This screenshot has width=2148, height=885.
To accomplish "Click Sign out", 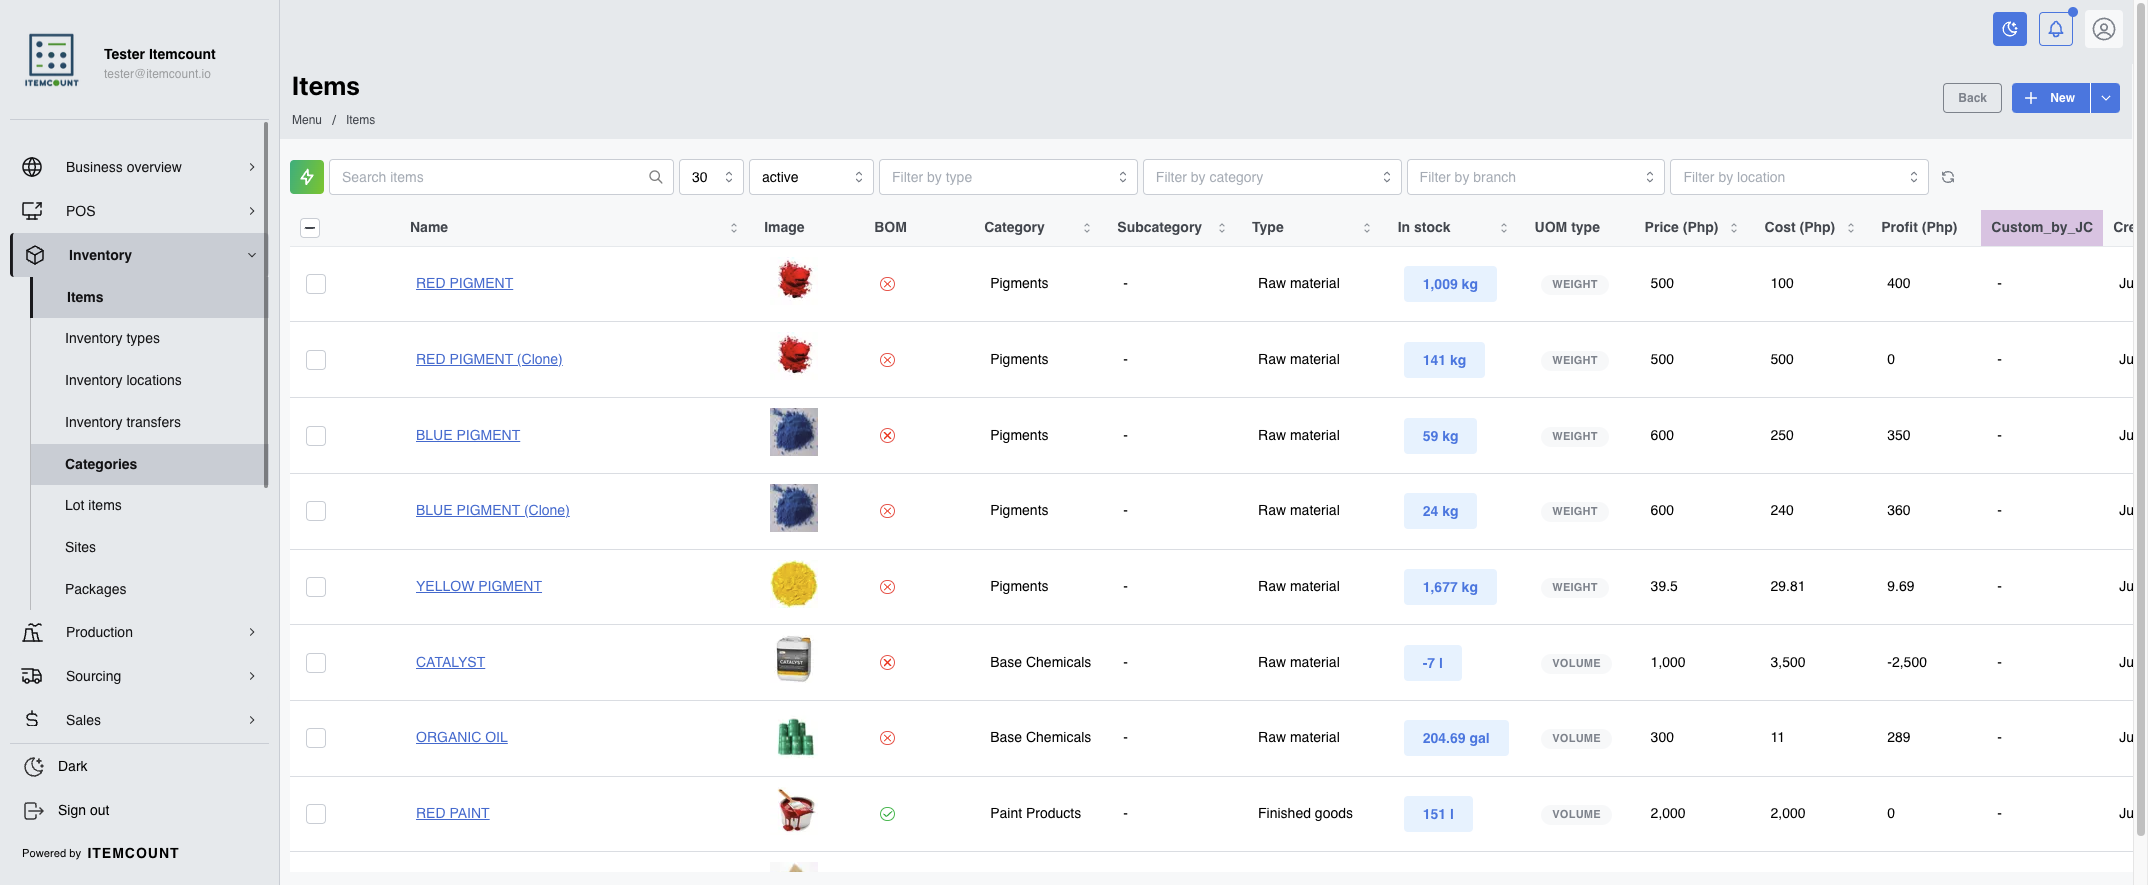I will click(x=84, y=810).
